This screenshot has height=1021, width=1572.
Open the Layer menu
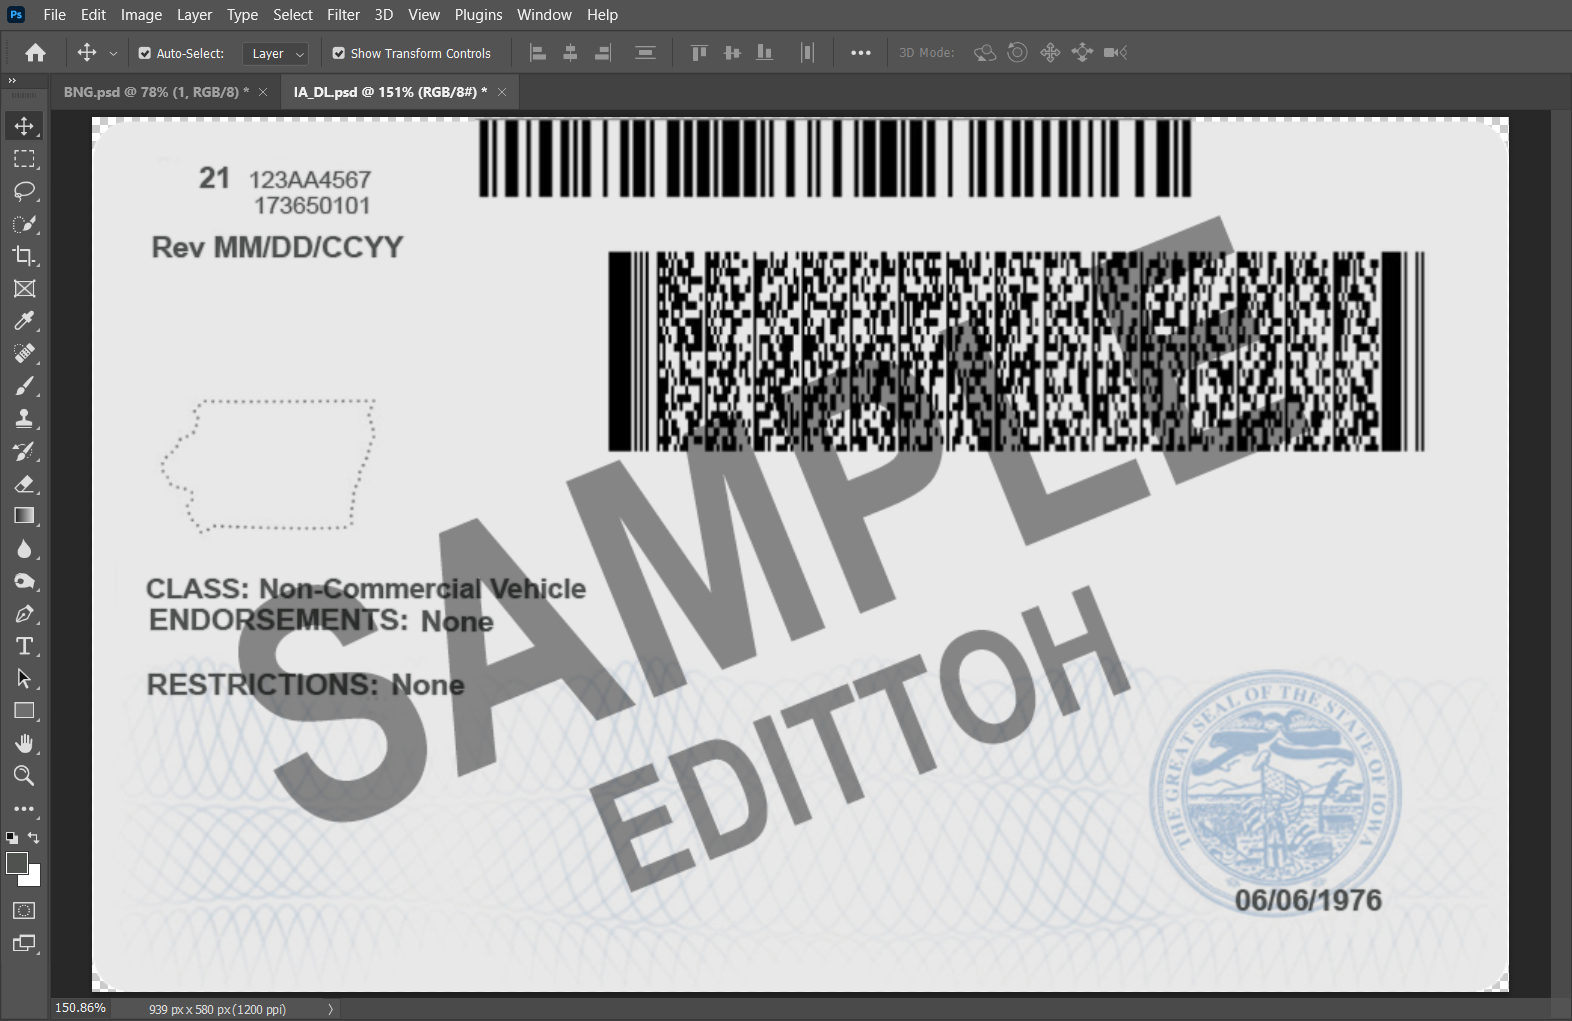coord(194,15)
